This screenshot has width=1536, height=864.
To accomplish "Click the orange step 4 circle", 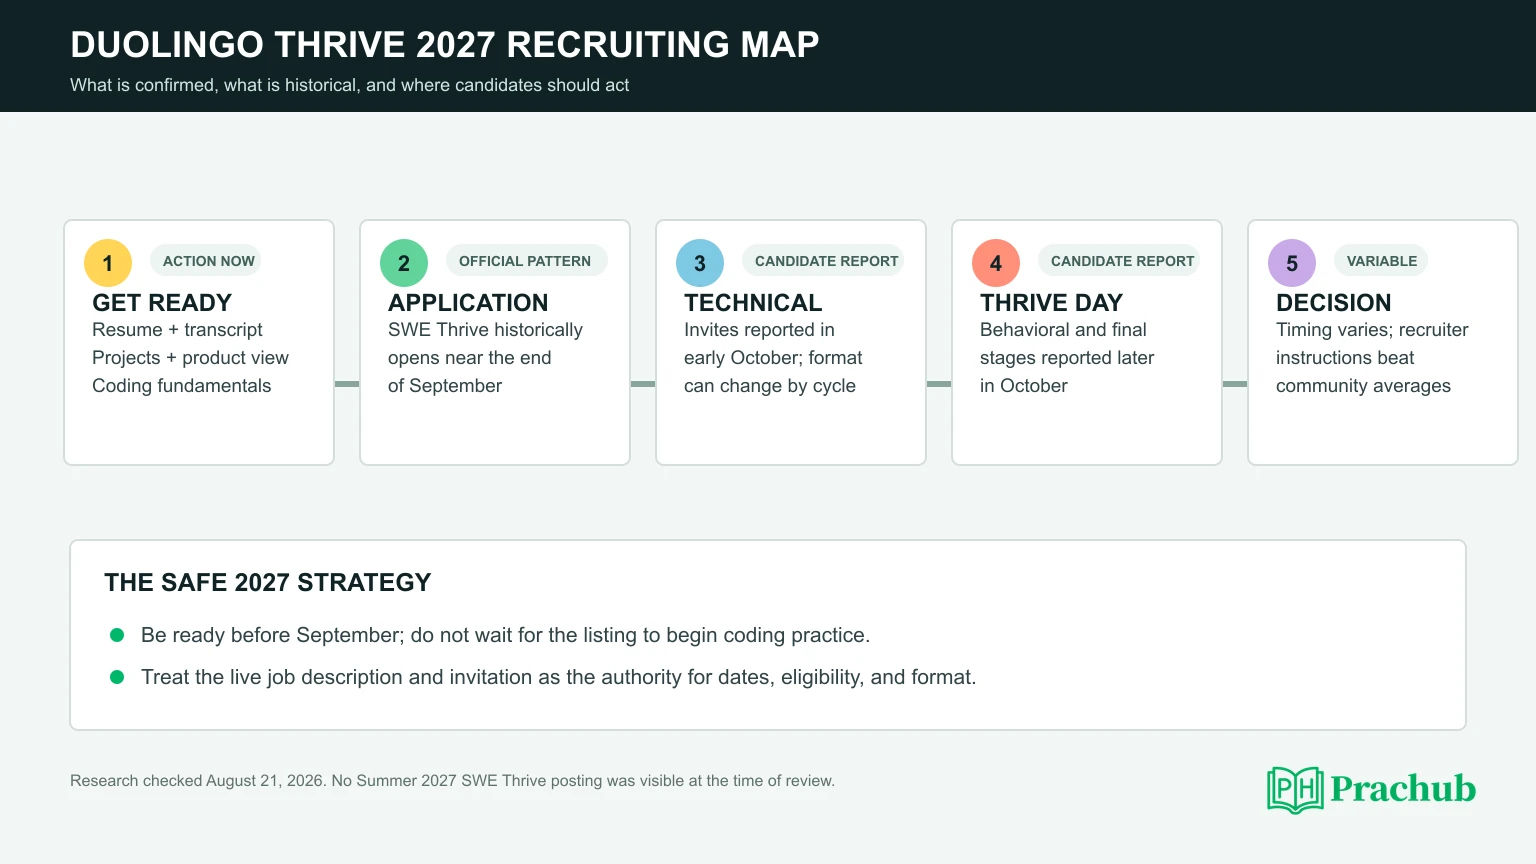I will pos(996,263).
